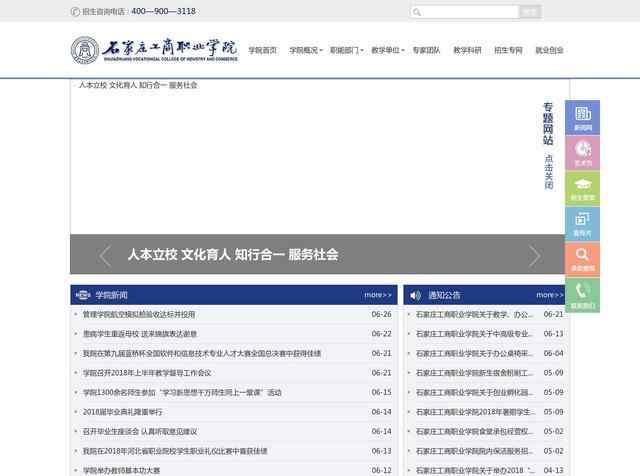Click inside the top search input field
The height and width of the screenshot is (476, 640).
tap(464, 12)
